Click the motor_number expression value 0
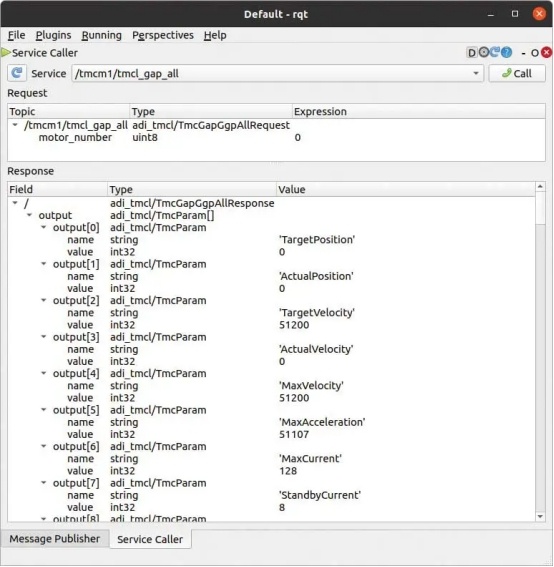This screenshot has height=567, width=554. pos(298,137)
